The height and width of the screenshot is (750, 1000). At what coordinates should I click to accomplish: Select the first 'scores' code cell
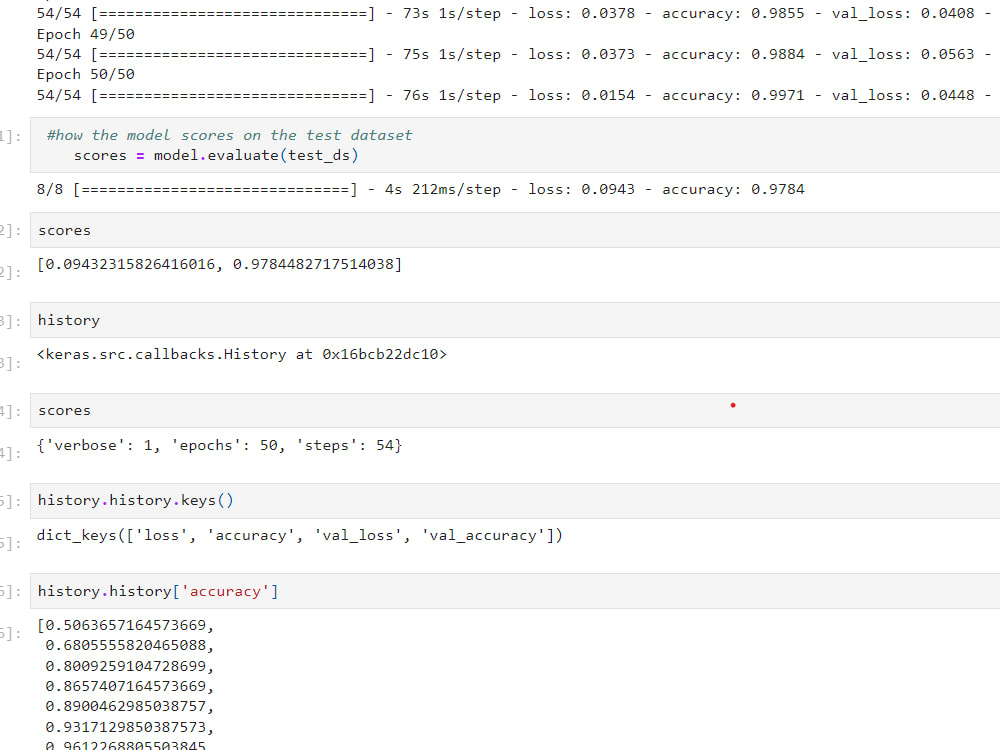tap(515, 230)
